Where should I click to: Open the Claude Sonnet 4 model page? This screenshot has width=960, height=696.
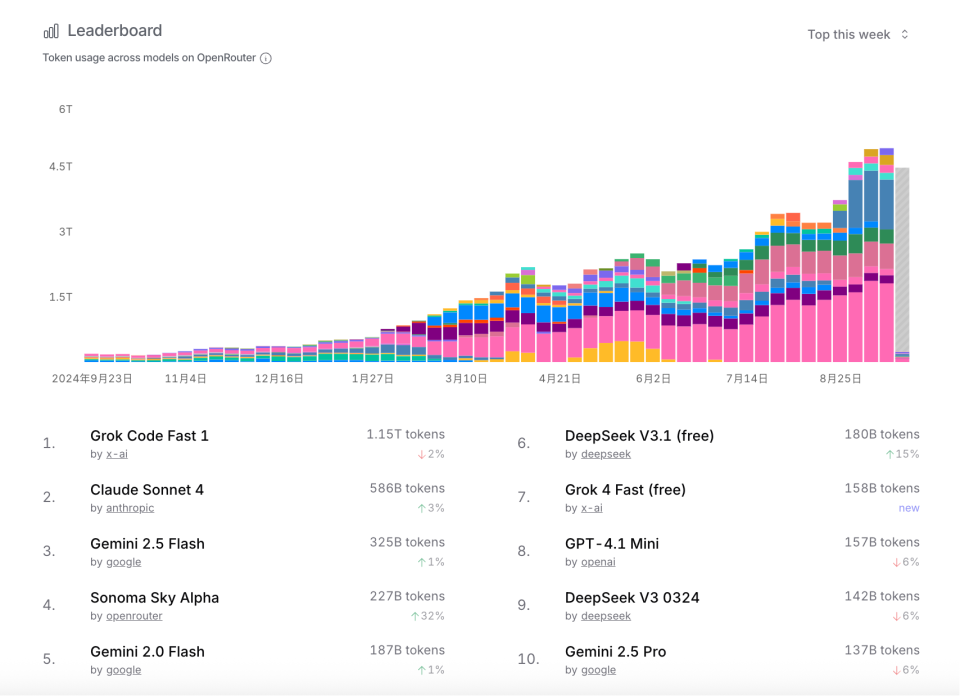point(147,490)
